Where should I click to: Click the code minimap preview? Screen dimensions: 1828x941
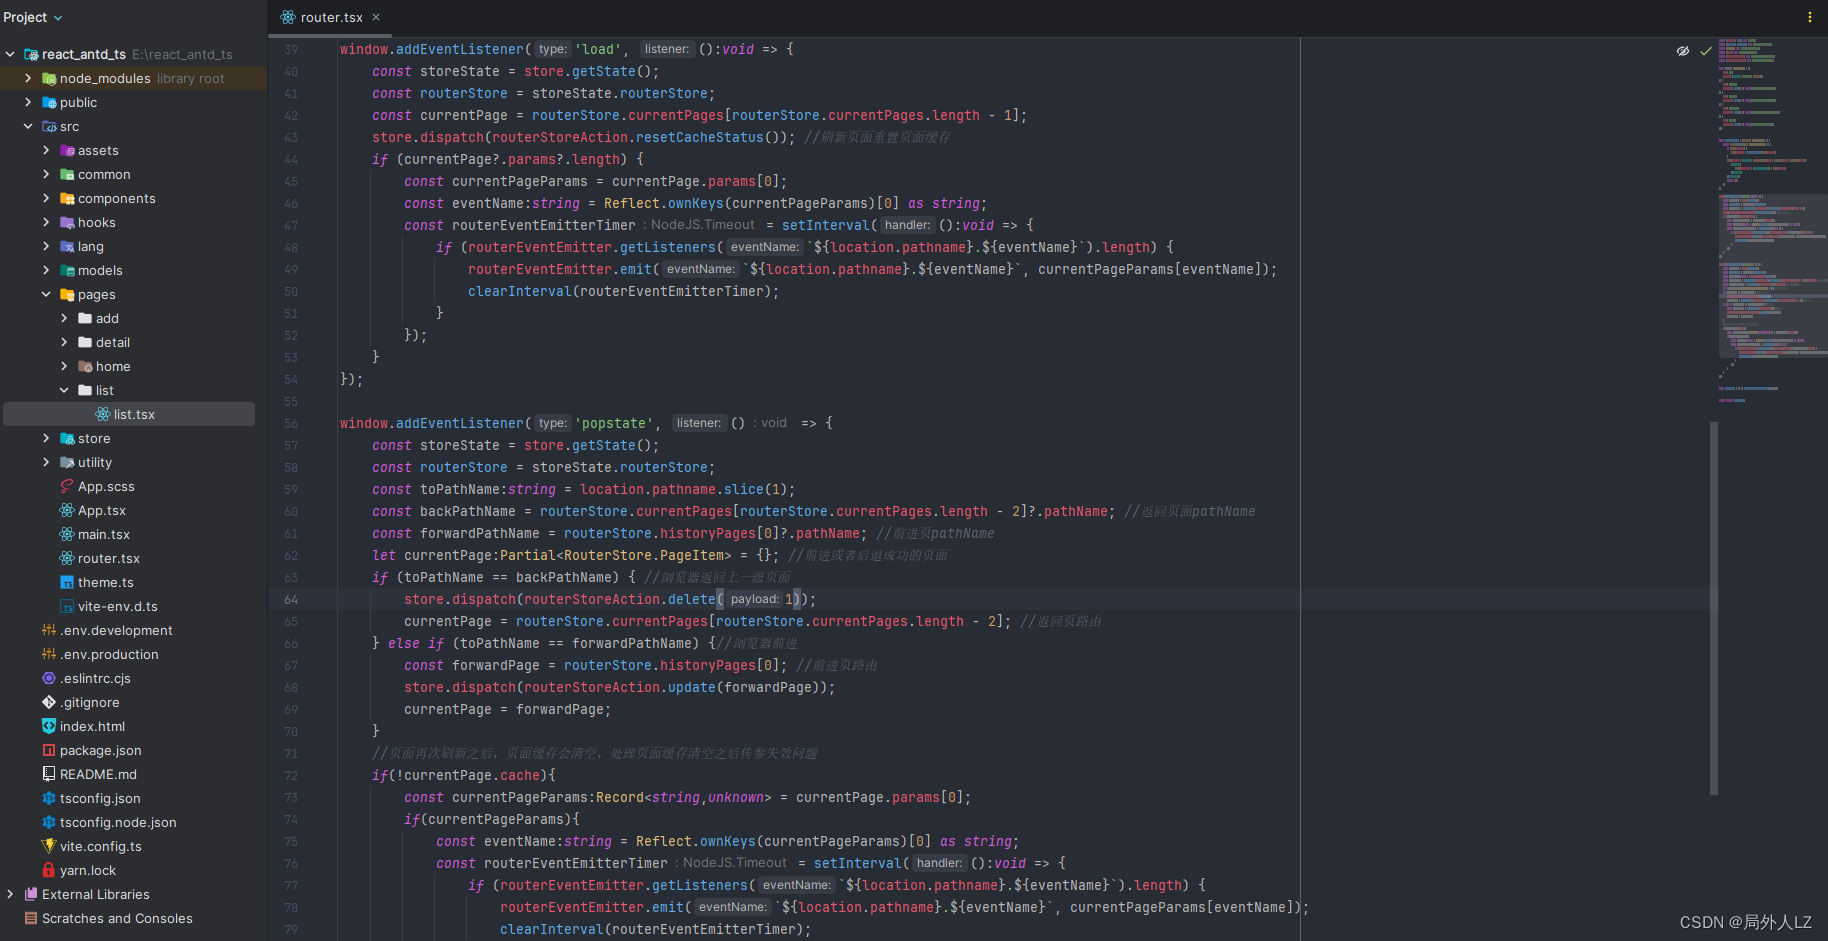pos(1772,220)
